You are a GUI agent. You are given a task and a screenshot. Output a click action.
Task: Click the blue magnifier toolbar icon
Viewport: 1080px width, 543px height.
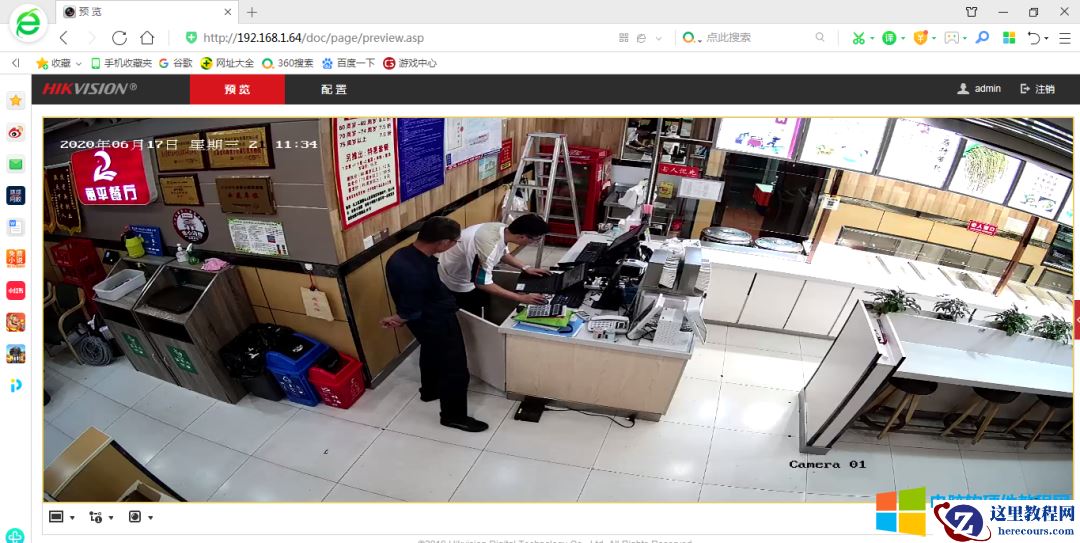[983, 37]
